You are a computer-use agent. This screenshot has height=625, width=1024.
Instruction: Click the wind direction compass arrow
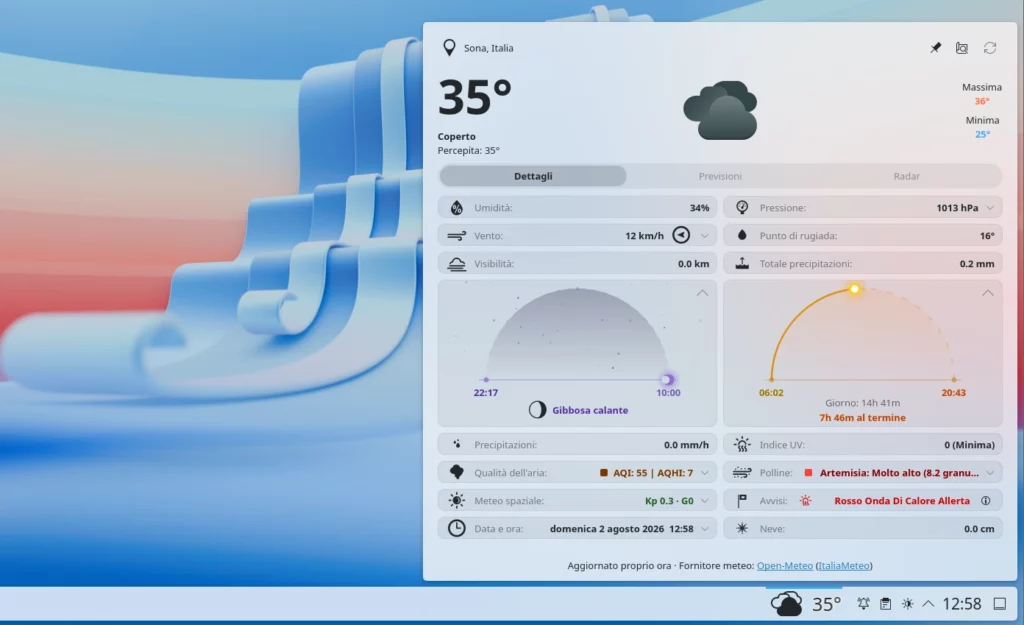pos(681,235)
